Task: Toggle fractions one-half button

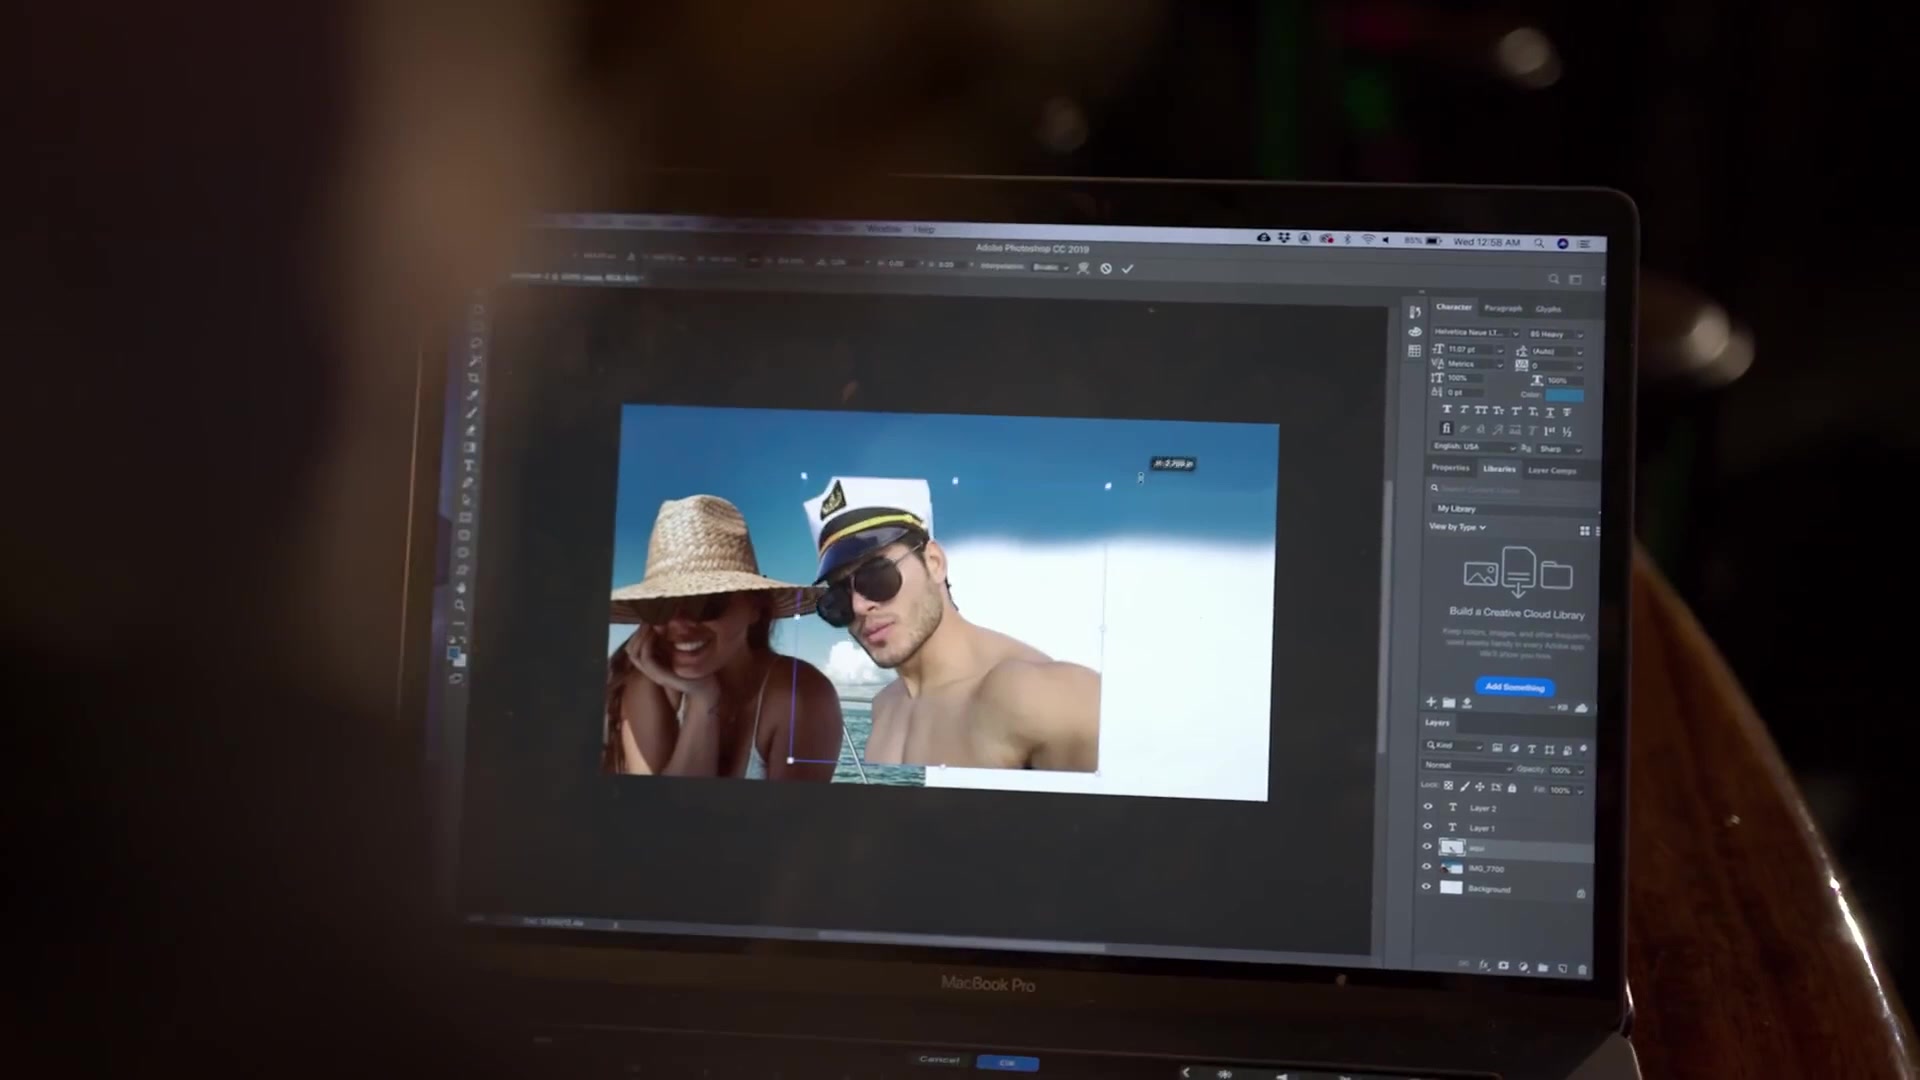Action: tap(1567, 431)
